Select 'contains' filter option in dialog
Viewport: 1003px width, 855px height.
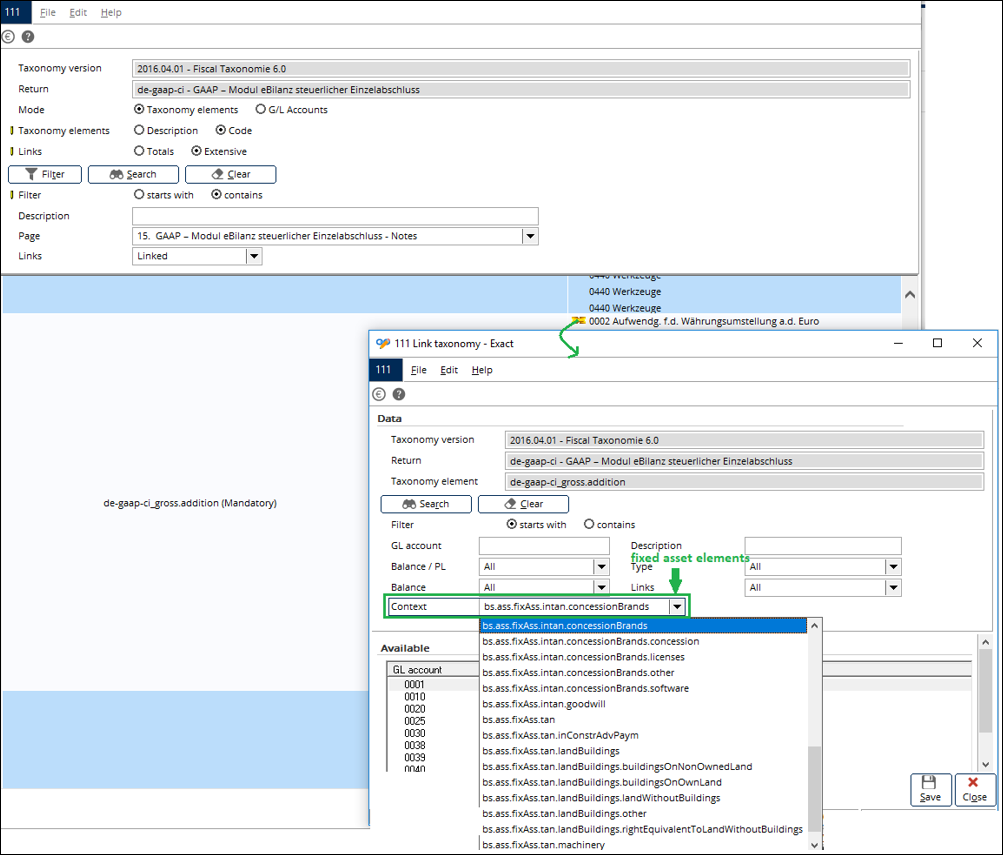589,524
